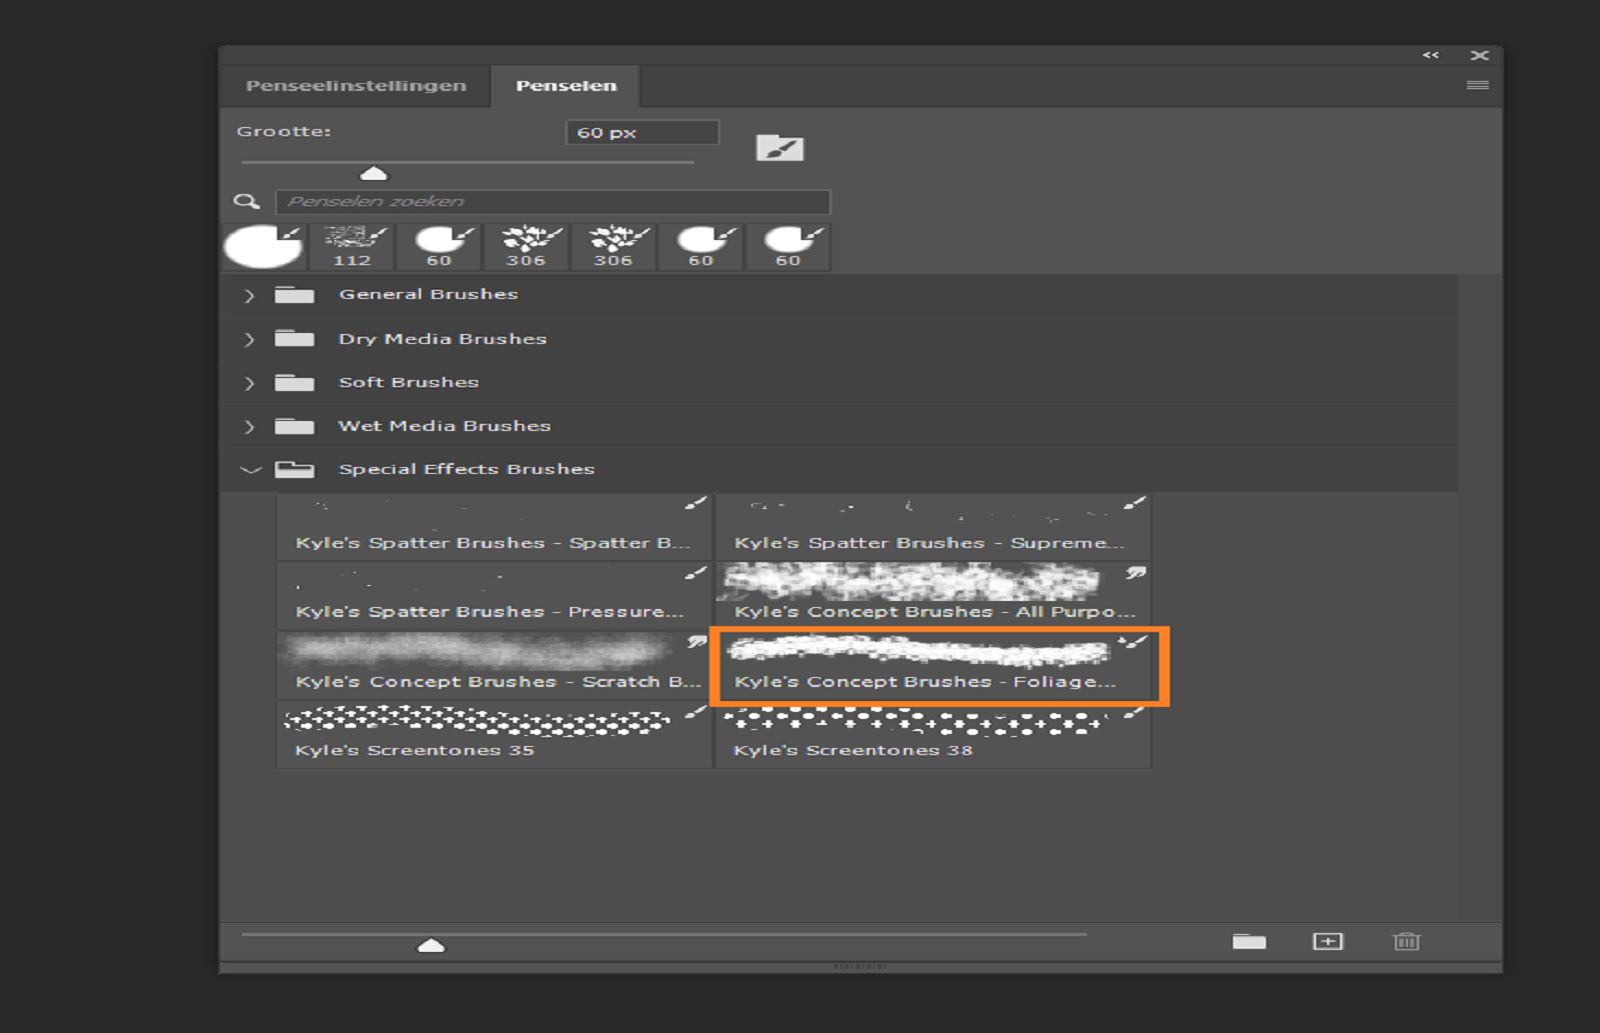
Task: Click the Grootte brush size slider handle
Action: (x=373, y=173)
